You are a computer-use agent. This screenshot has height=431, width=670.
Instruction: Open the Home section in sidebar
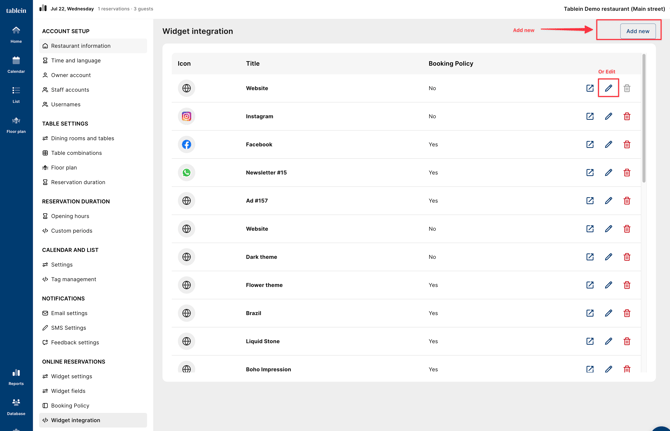(x=16, y=34)
